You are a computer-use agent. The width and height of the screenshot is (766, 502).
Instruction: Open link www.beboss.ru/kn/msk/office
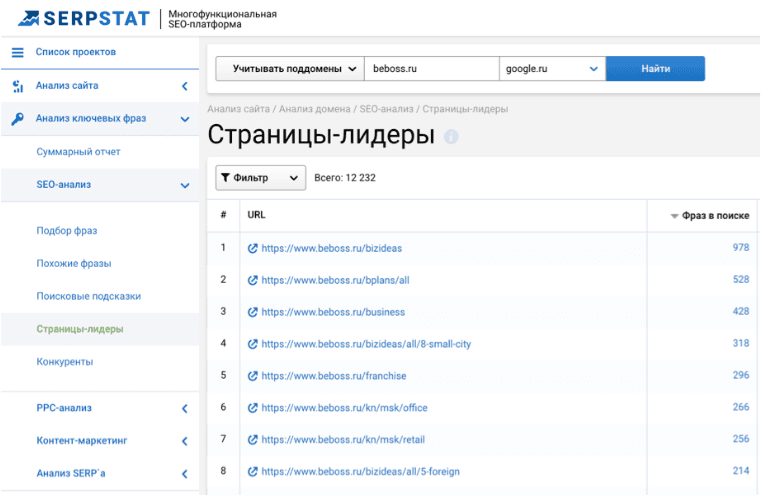(x=344, y=408)
